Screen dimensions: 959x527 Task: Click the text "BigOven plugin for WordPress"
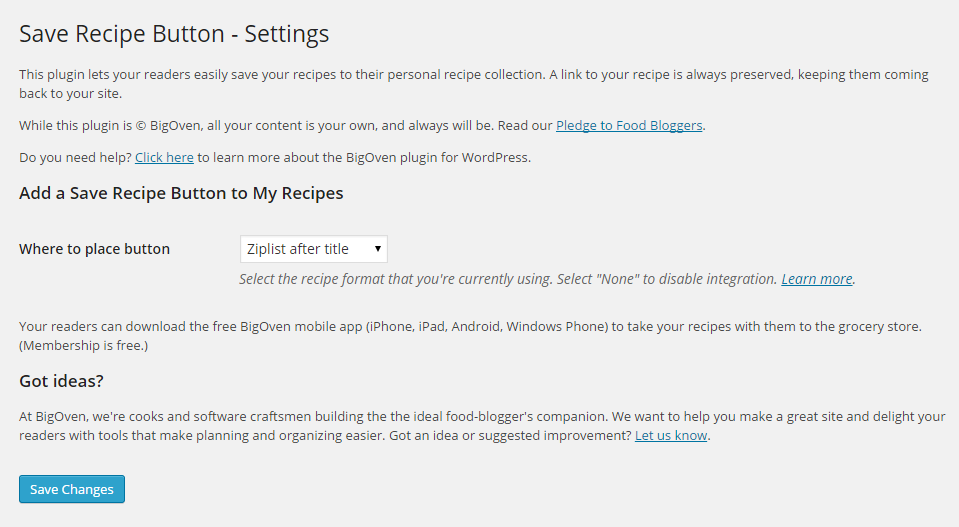(x=438, y=157)
